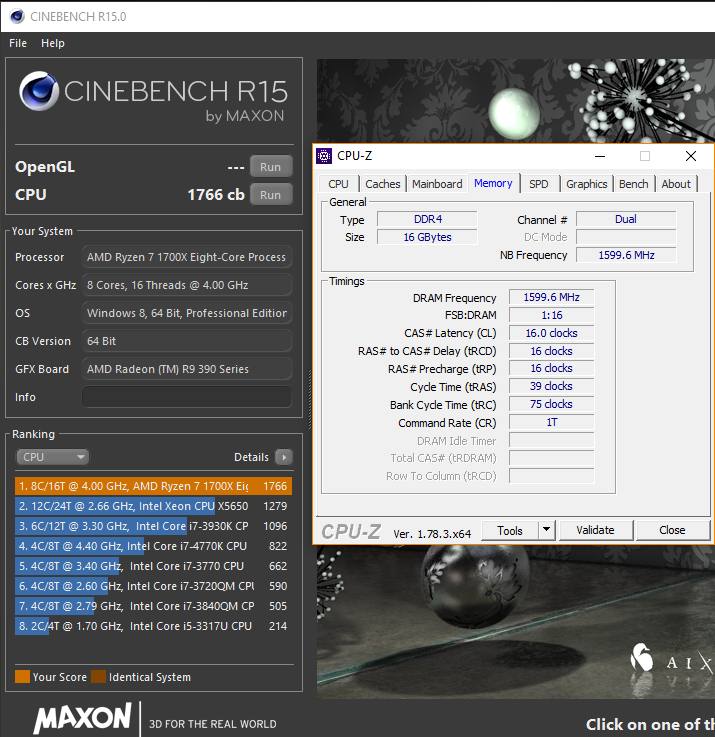This screenshot has height=737, width=715.
Task: Click the CPU score 1766 cb
Action: tap(216, 195)
